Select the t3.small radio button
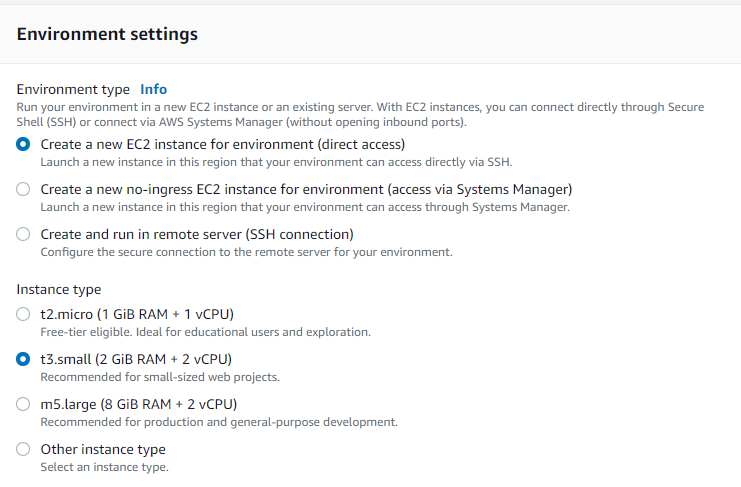Screen dimensions: 741x487 click(x=23, y=359)
